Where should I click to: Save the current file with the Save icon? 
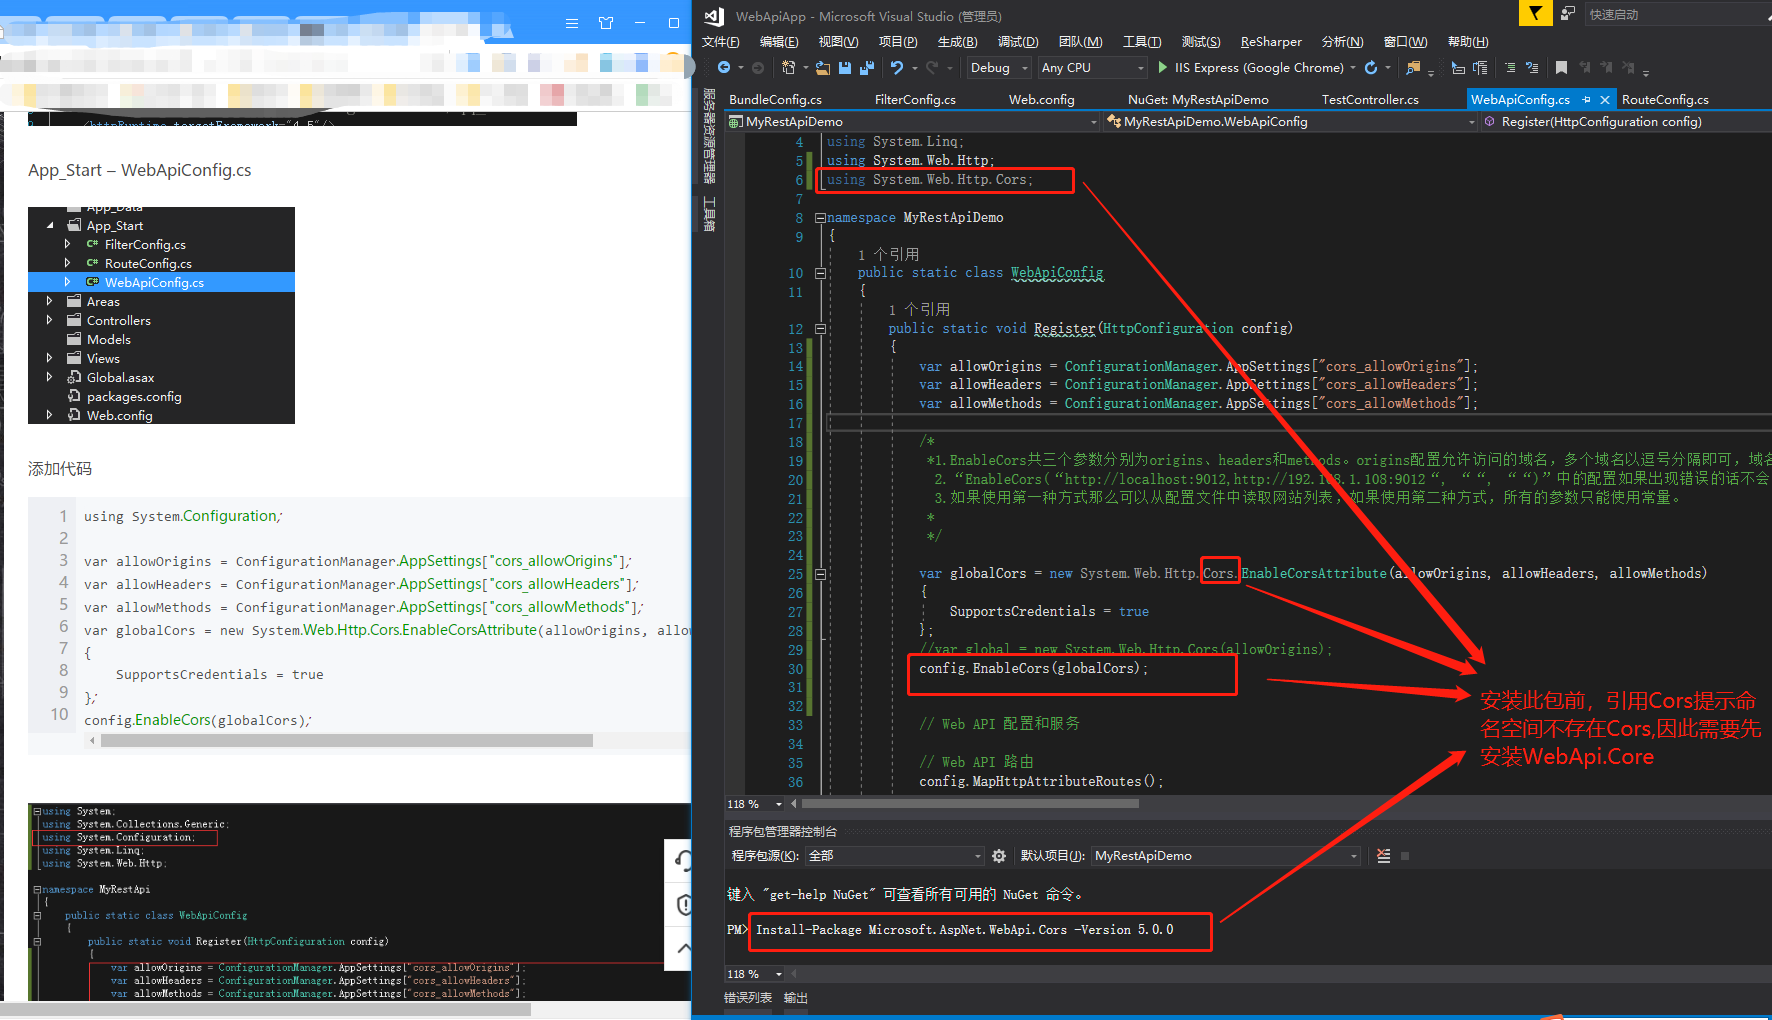click(x=845, y=68)
